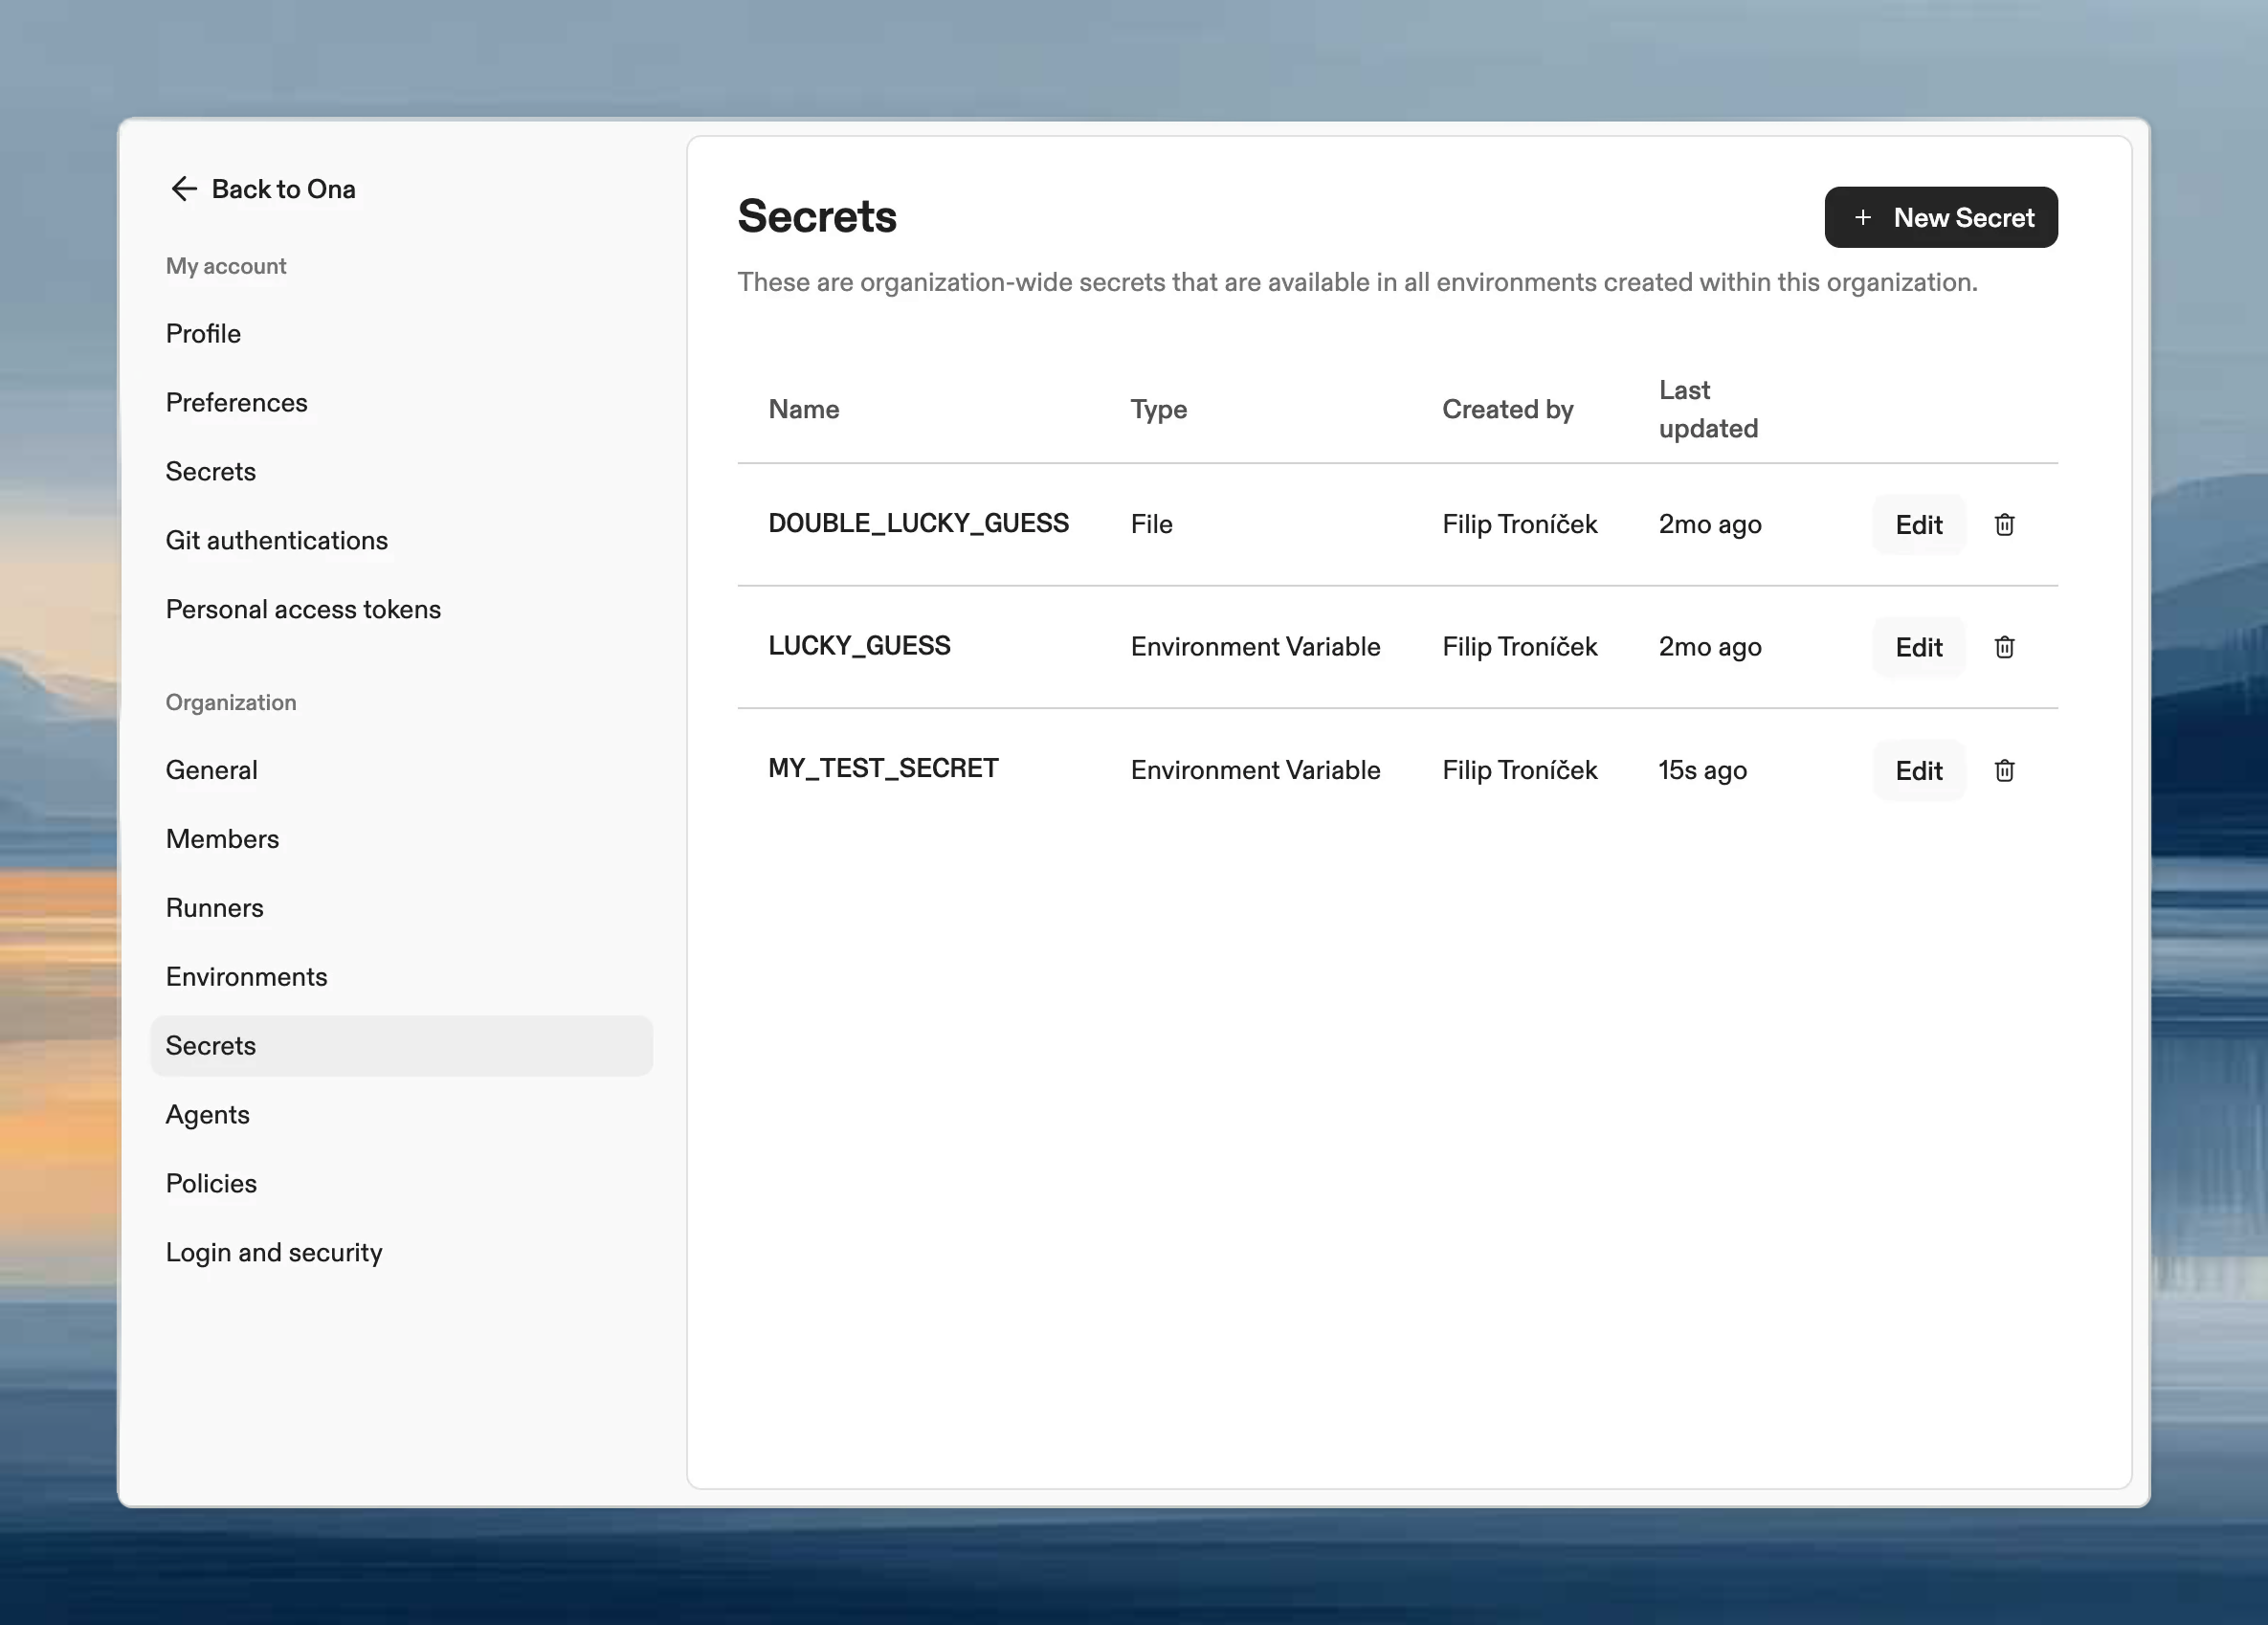2268x1625 pixels.
Task: Edit the MY_TEST_SECRET secret
Action: pyautogui.click(x=1917, y=770)
